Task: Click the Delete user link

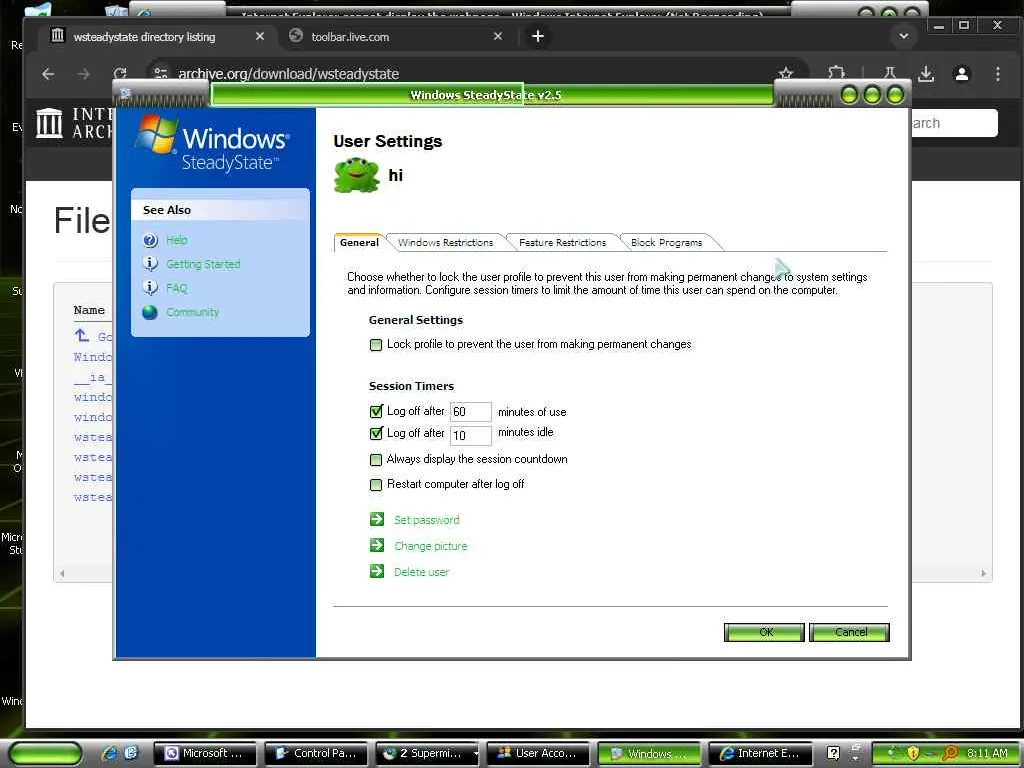Action: [421, 572]
